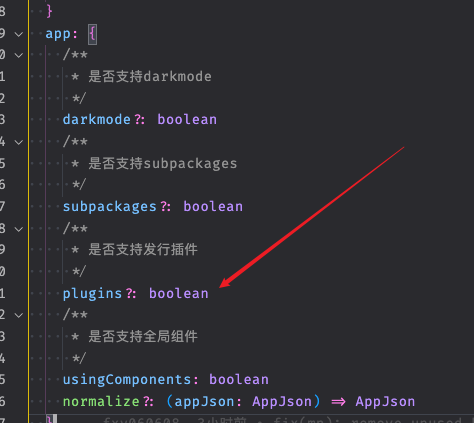Screen dimensions: 474x423
Task: Click the boolean type after plugins
Action: (179, 294)
